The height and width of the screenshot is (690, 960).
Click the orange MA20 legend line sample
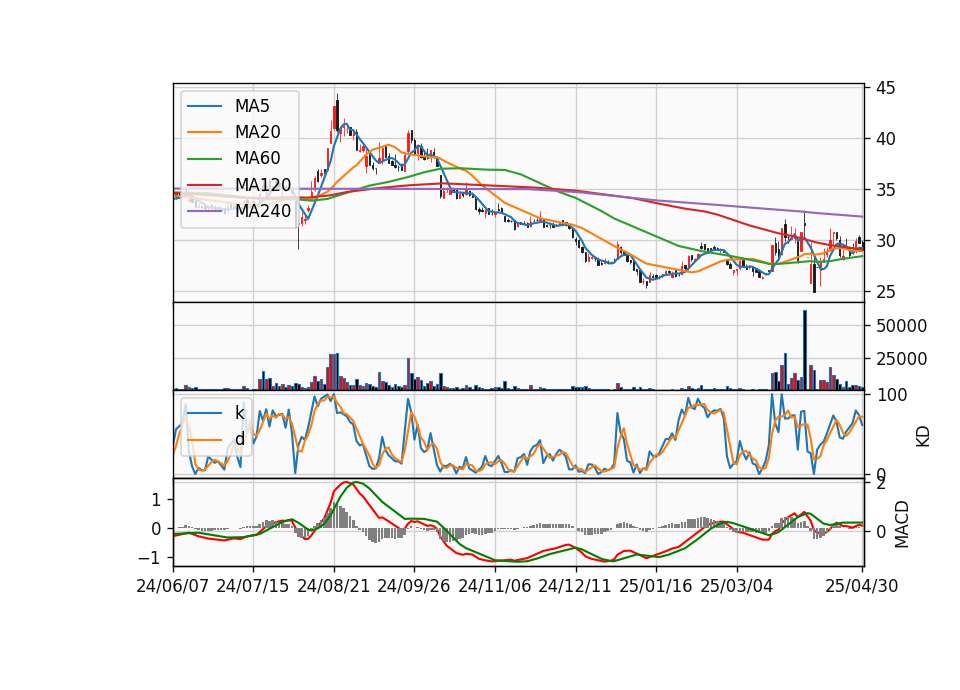pos(204,132)
